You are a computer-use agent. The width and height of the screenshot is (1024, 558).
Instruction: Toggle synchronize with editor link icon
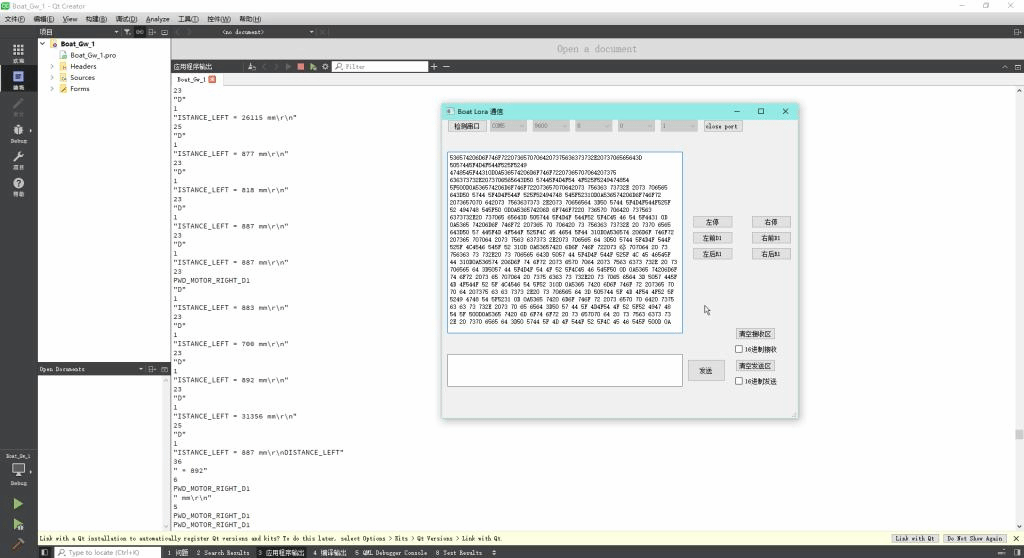point(140,32)
